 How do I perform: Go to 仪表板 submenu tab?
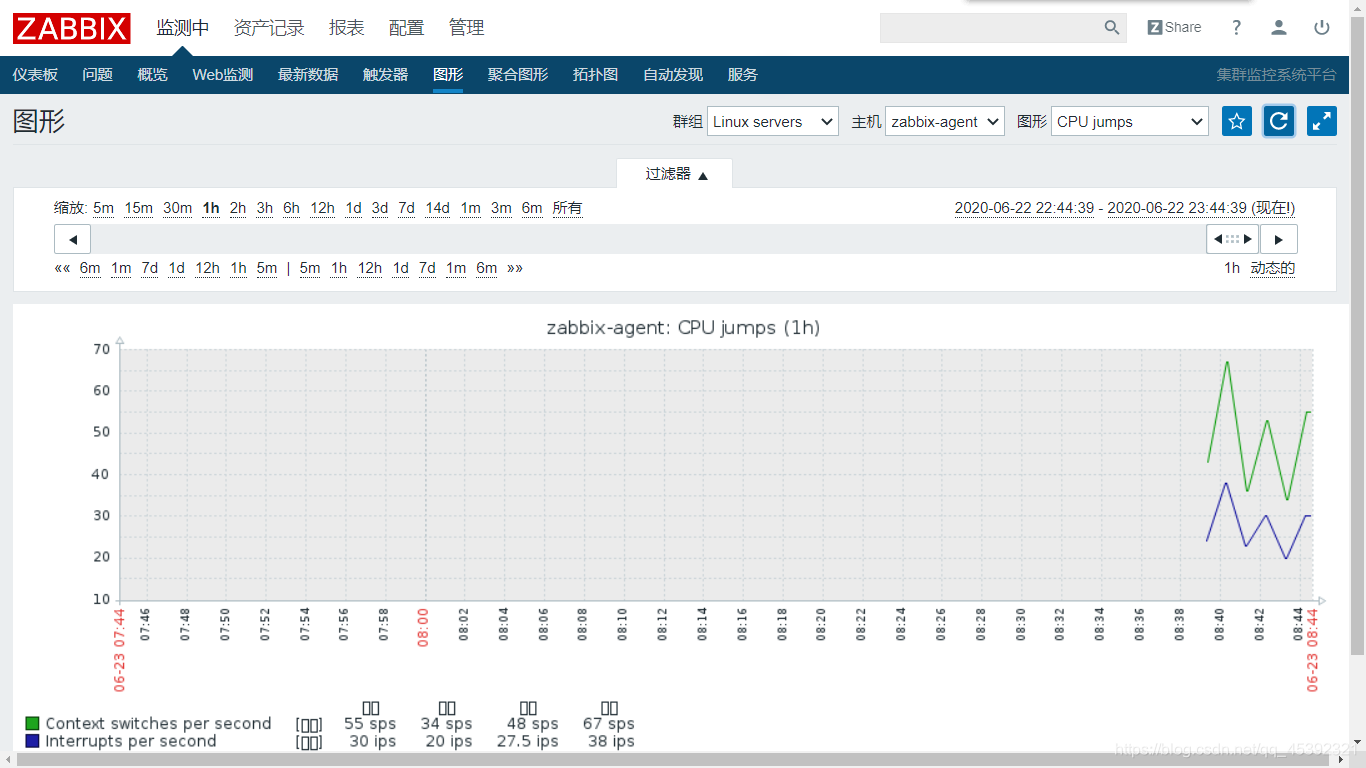click(x=35, y=75)
